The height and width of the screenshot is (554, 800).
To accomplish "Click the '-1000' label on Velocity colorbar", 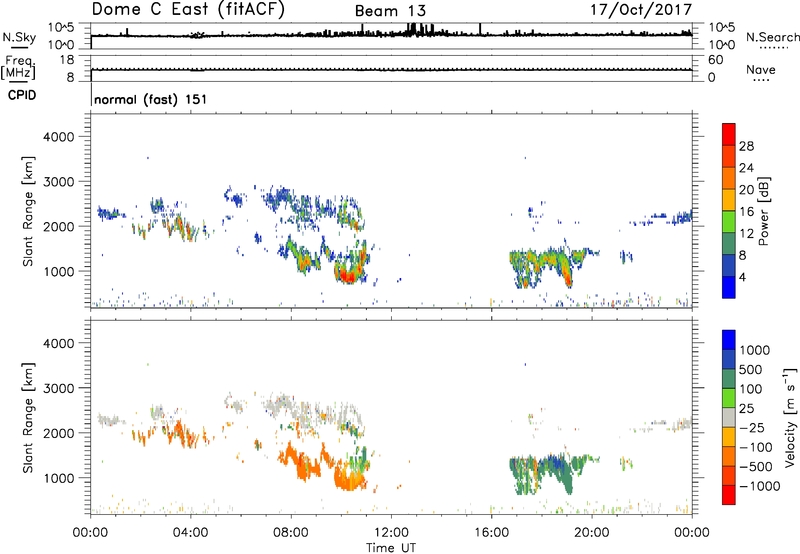I will pyautogui.click(x=760, y=486).
